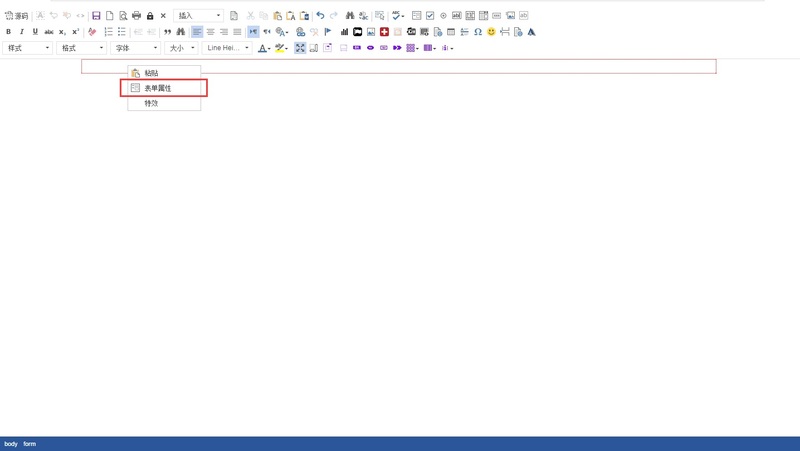800x451 pixels.
Task: Click the Block quote icon
Action: (167, 32)
